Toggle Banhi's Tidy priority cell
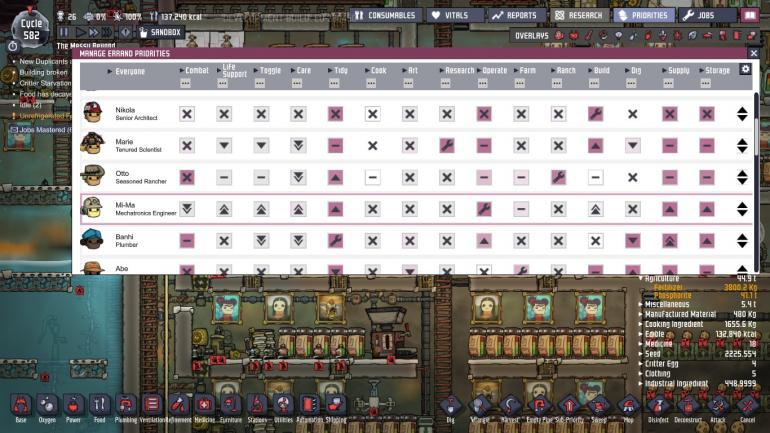770x433 pixels. (x=335, y=241)
